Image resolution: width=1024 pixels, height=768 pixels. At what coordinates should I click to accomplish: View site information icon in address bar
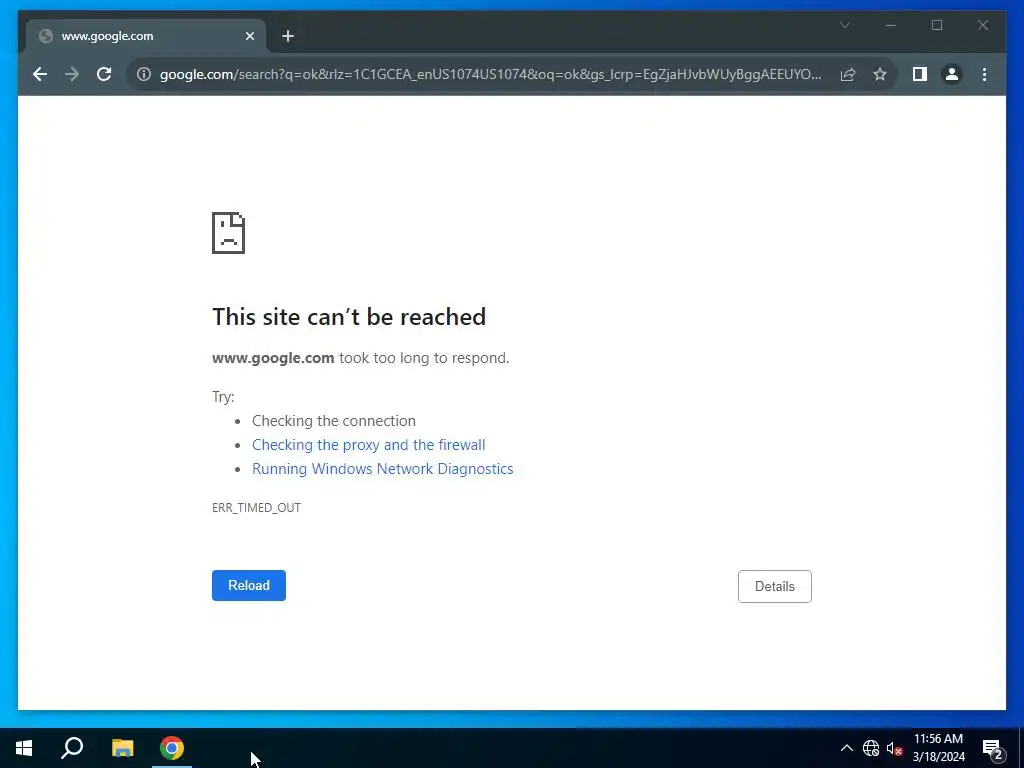click(144, 74)
